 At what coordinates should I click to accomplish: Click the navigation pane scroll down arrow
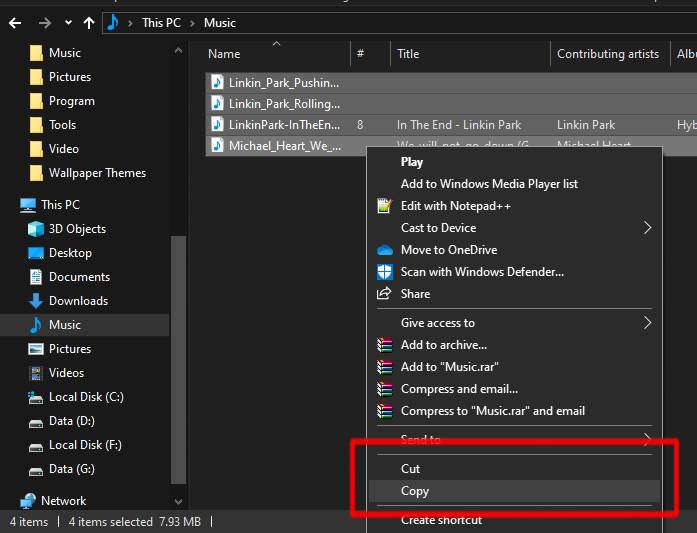pyautogui.click(x=178, y=502)
